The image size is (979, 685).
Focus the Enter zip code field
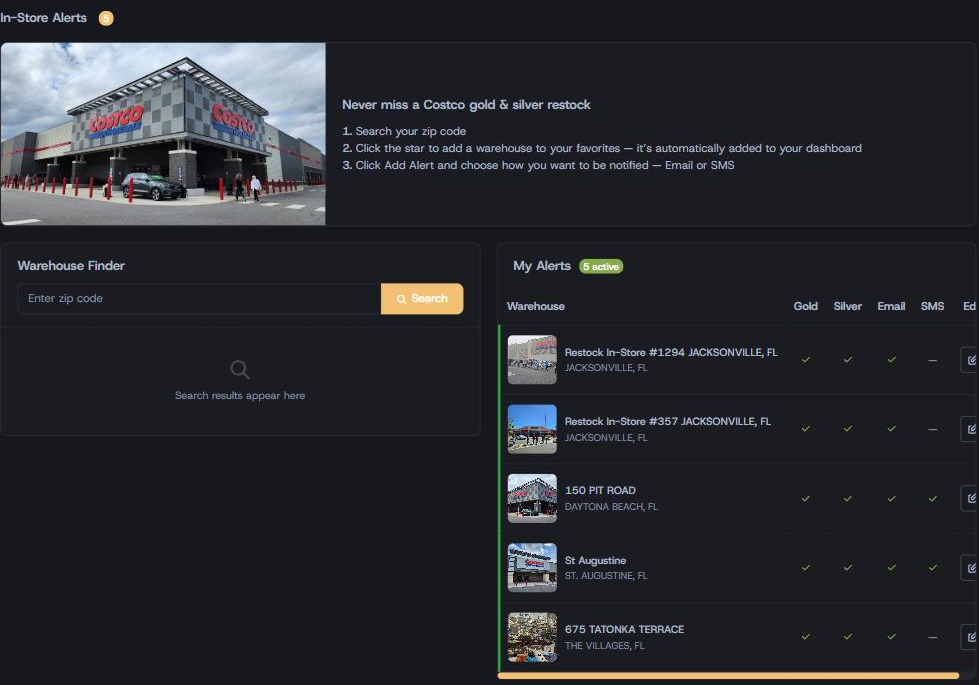[x=199, y=298]
